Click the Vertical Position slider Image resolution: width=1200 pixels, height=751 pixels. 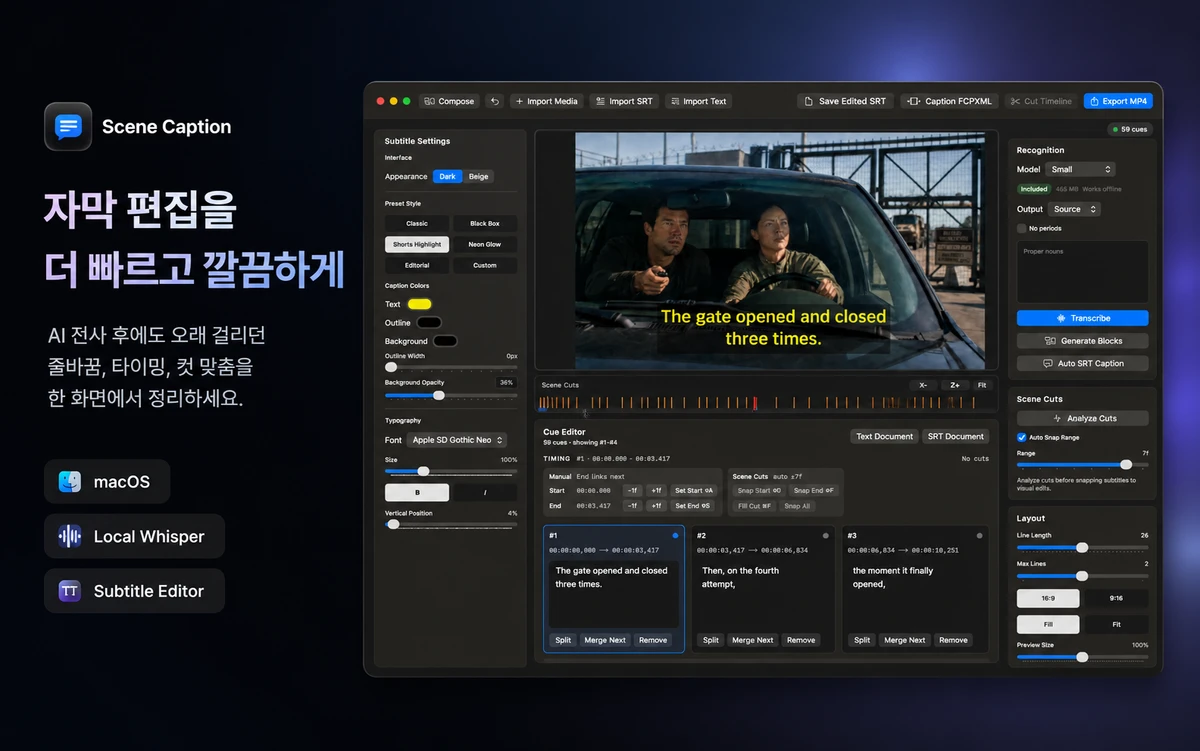point(451,524)
